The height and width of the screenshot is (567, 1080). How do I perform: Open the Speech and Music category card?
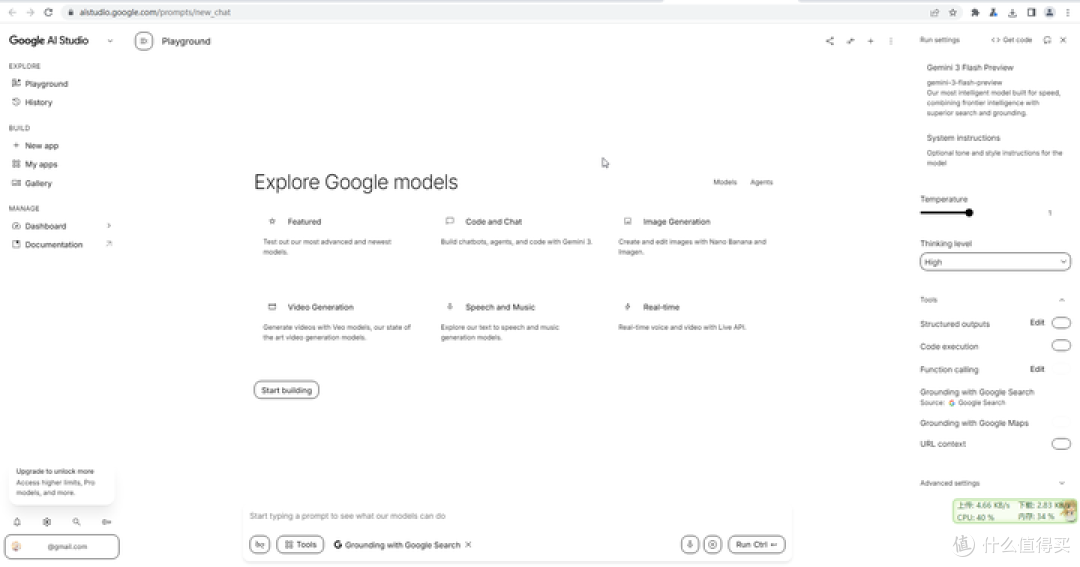click(517, 322)
